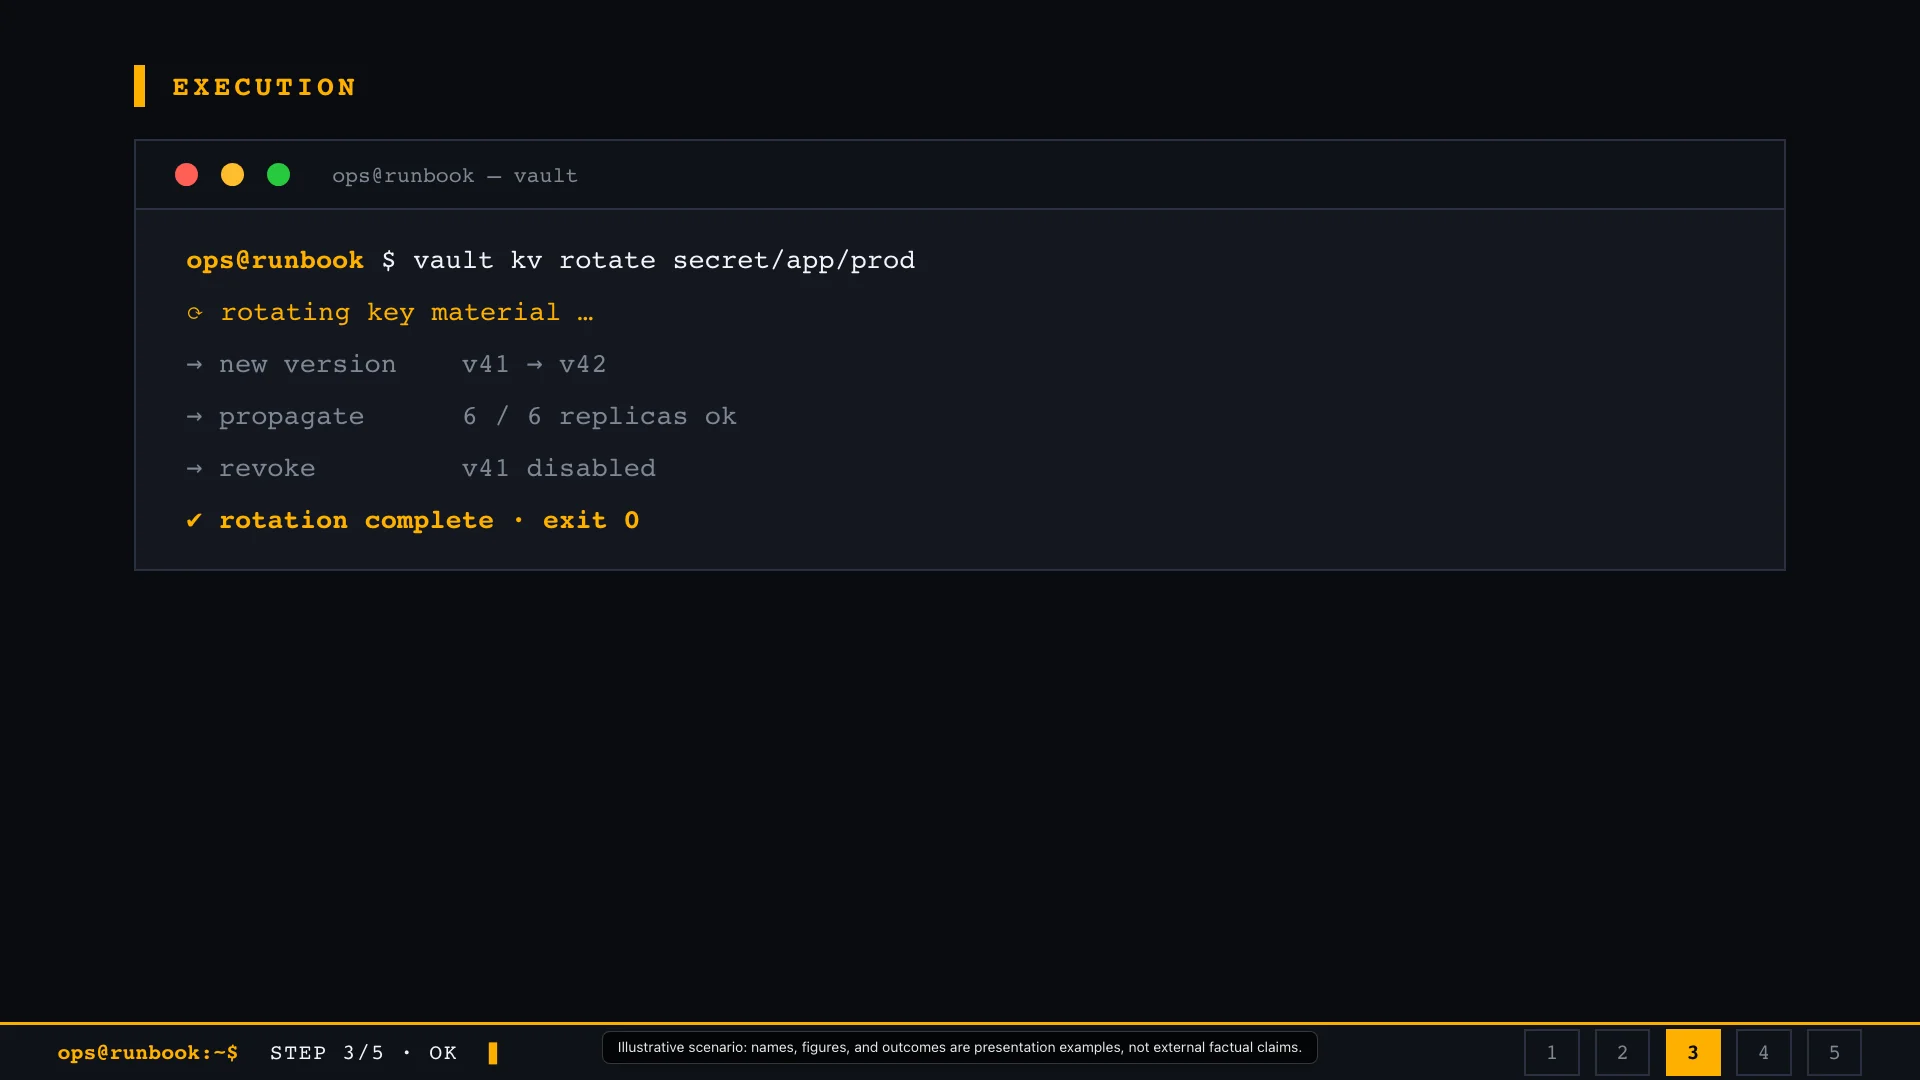The image size is (1920, 1080).
Task: Go to step 2 in pager
Action: (1622, 1052)
